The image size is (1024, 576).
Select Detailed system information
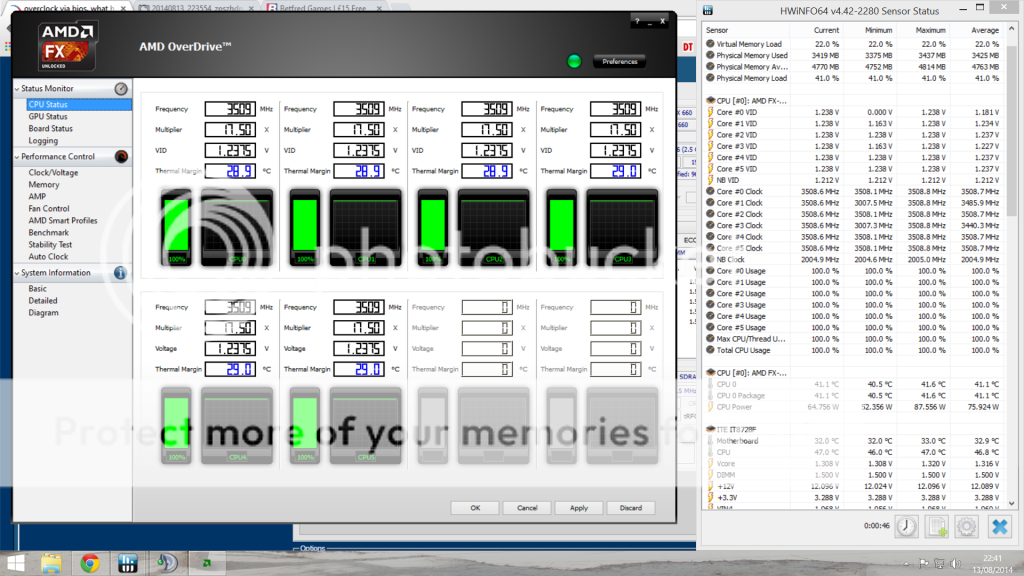(x=42, y=300)
